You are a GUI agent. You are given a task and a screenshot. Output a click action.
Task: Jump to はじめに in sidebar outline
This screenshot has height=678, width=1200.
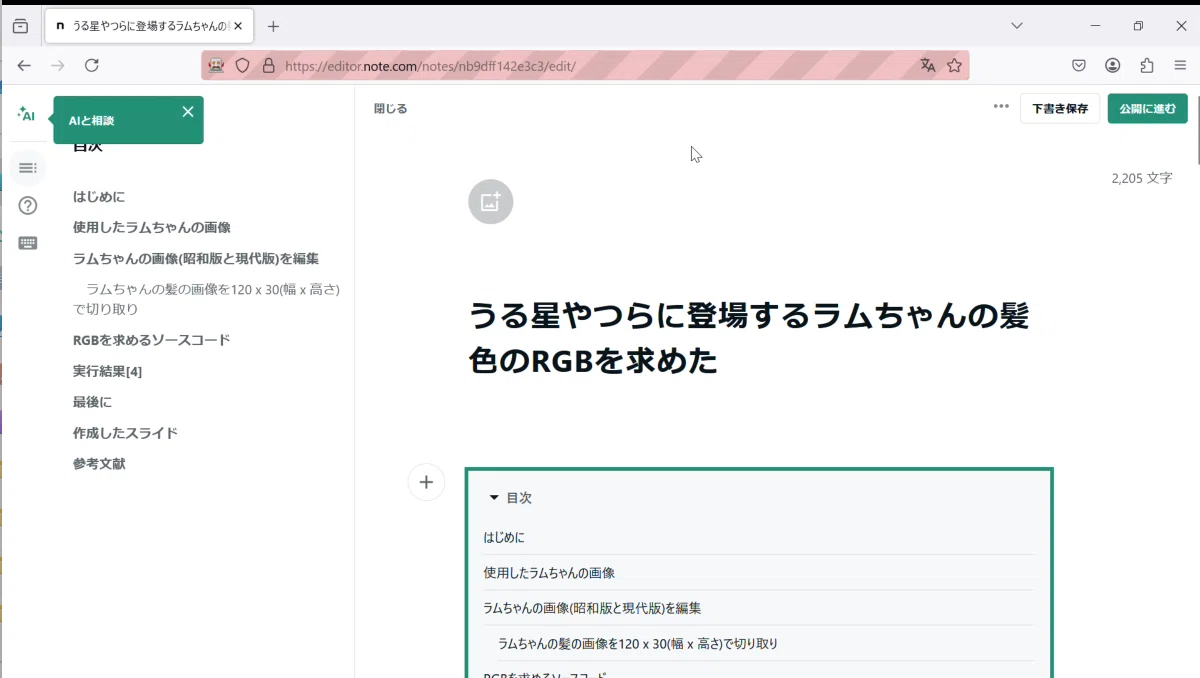[x=99, y=197]
